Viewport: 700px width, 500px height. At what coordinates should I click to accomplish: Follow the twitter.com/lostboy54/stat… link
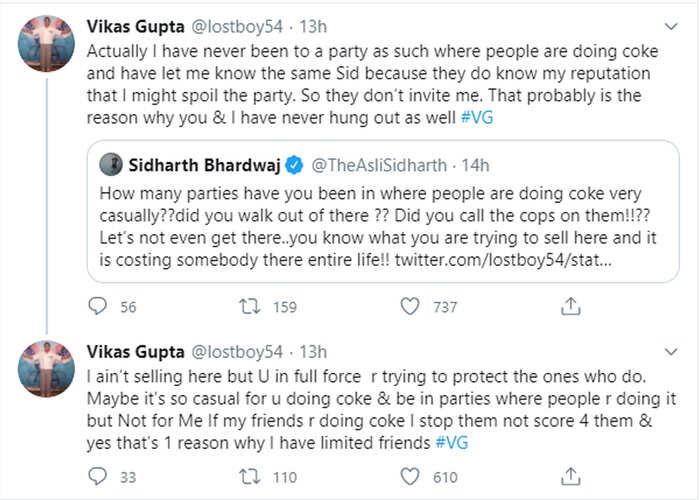click(503, 260)
